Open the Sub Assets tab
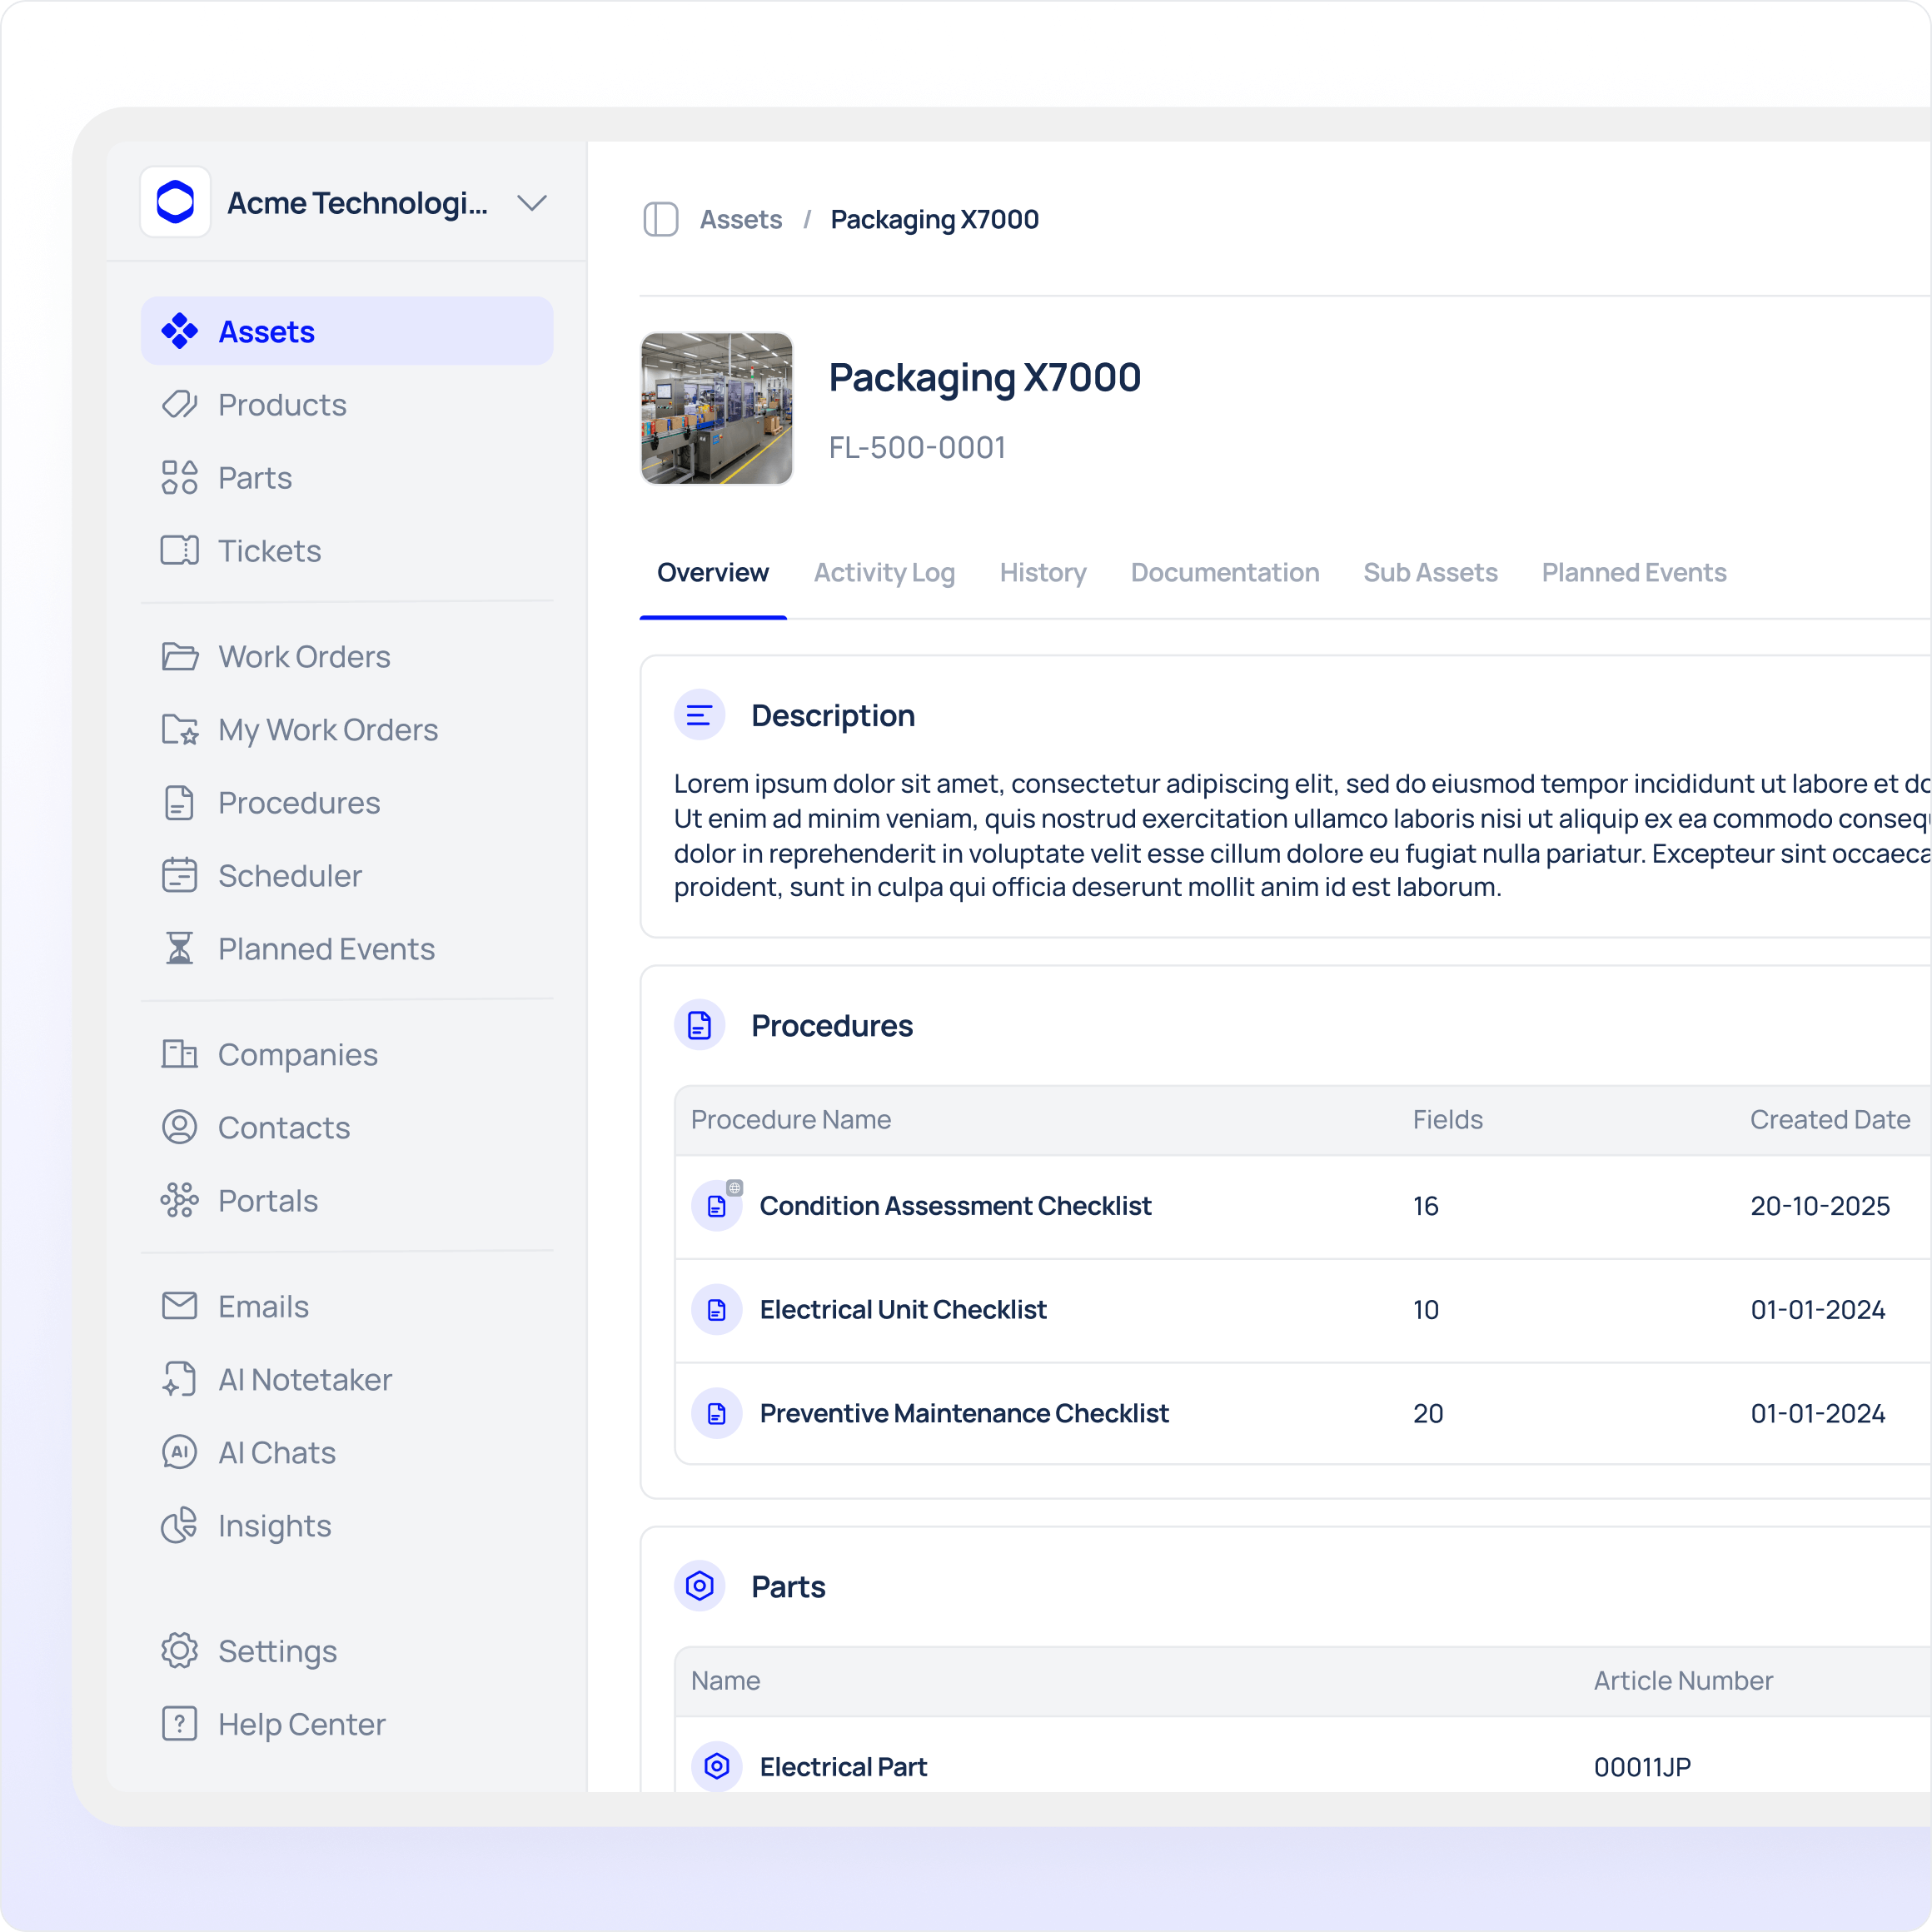Image resolution: width=1932 pixels, height=1932 pixels. point(1429,572)
